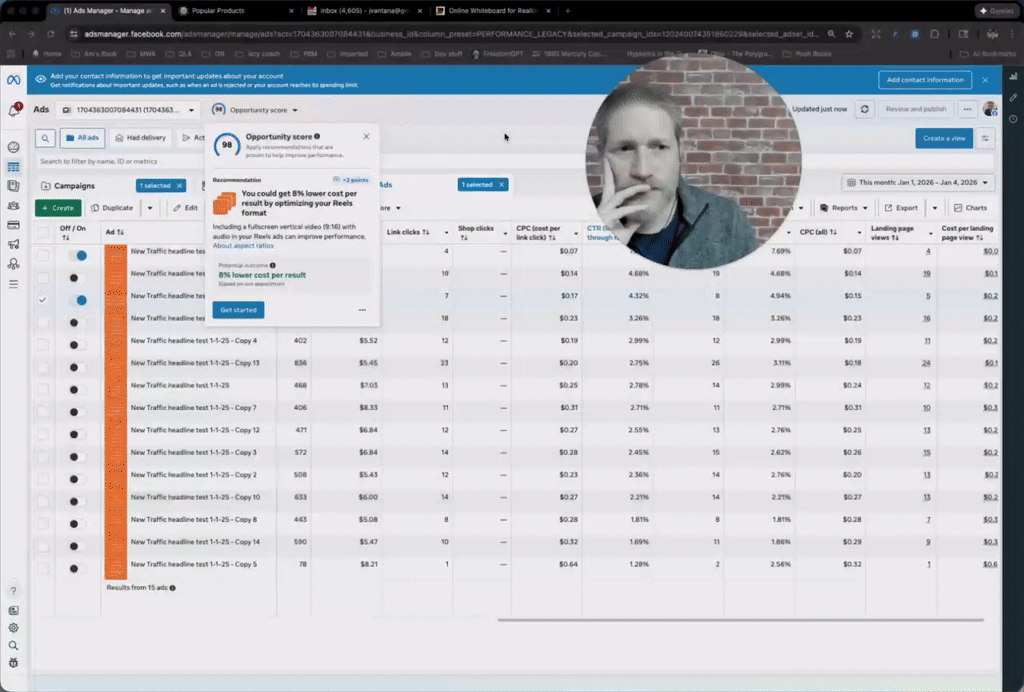Open the profile avatar in the top right
Screen dimensions: 1024x692
[x=990, y=109]
